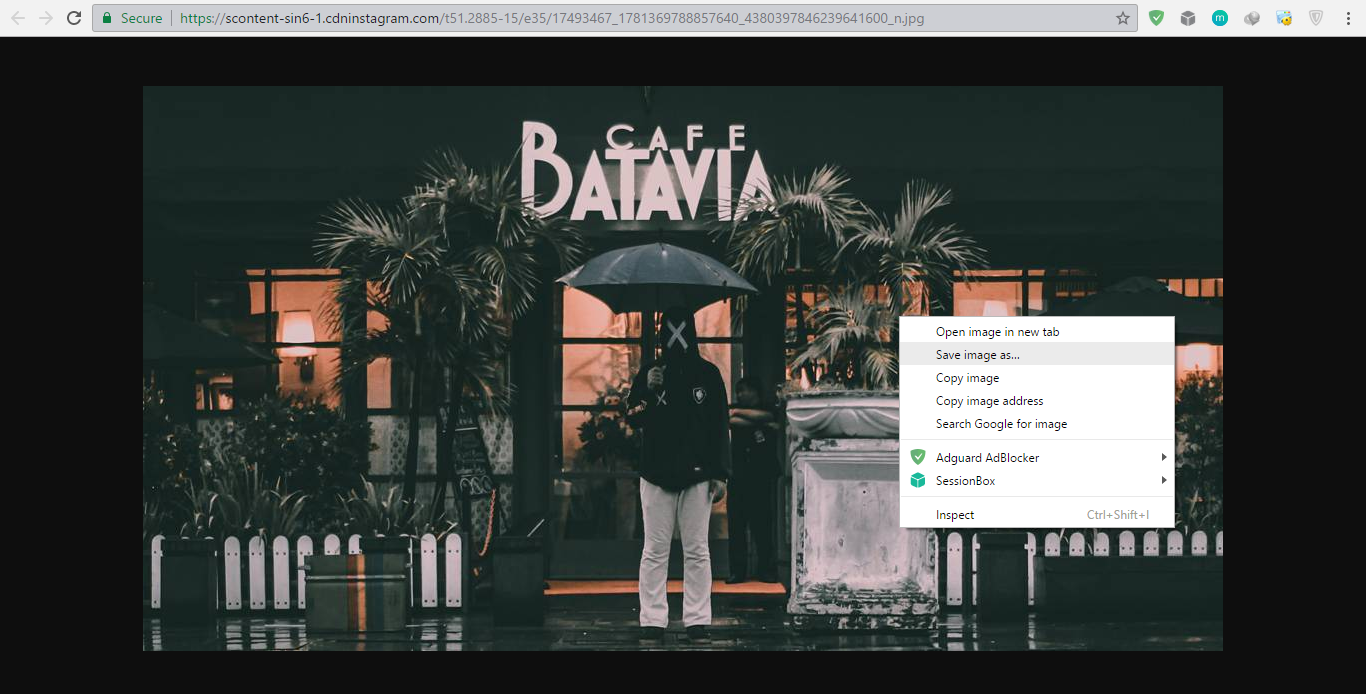Expand the SessionBox submenu arrow
This screenshot has width=1366, height=694.
pyautogui.click(x=1163, y=480)
